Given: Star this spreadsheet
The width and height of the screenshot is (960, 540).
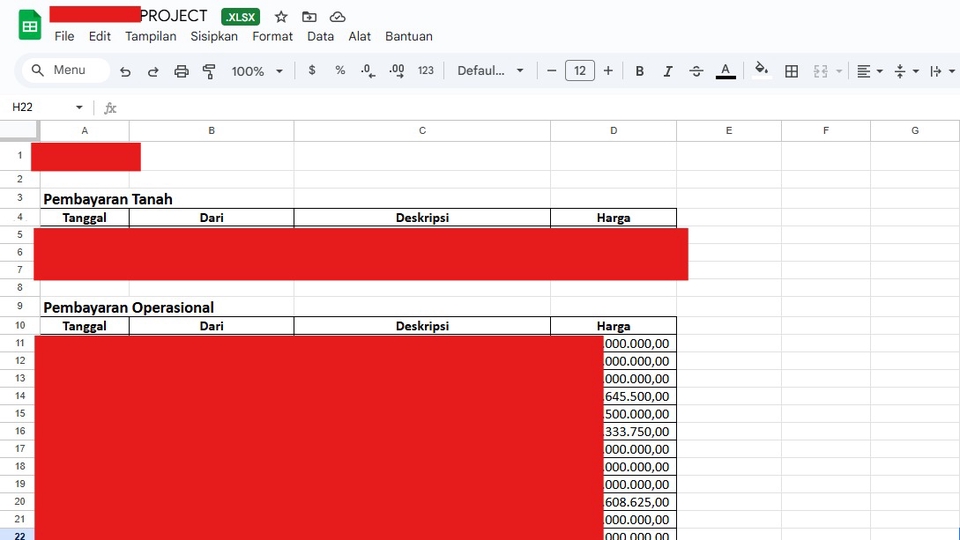Looking at the screenshot, I should tap(281, 17).
